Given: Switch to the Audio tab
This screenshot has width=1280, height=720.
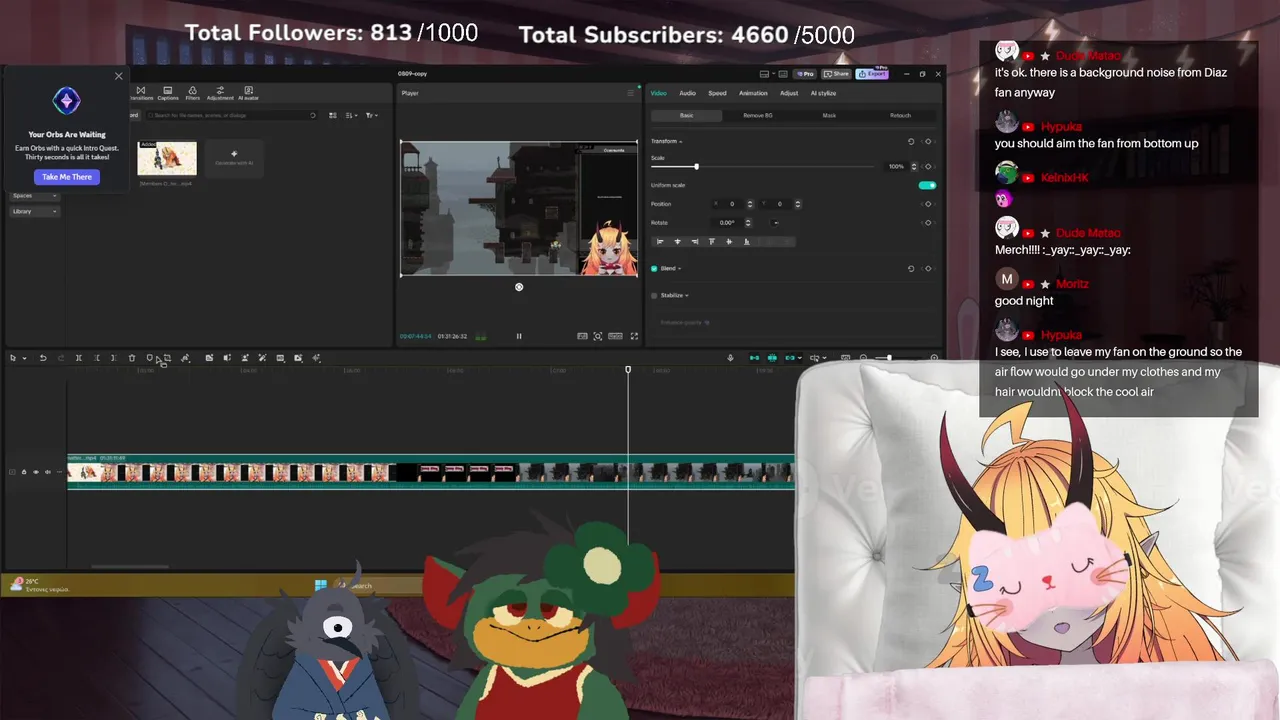Looking at the screenshot, I should pyautogui.click(x=687, y=93).
